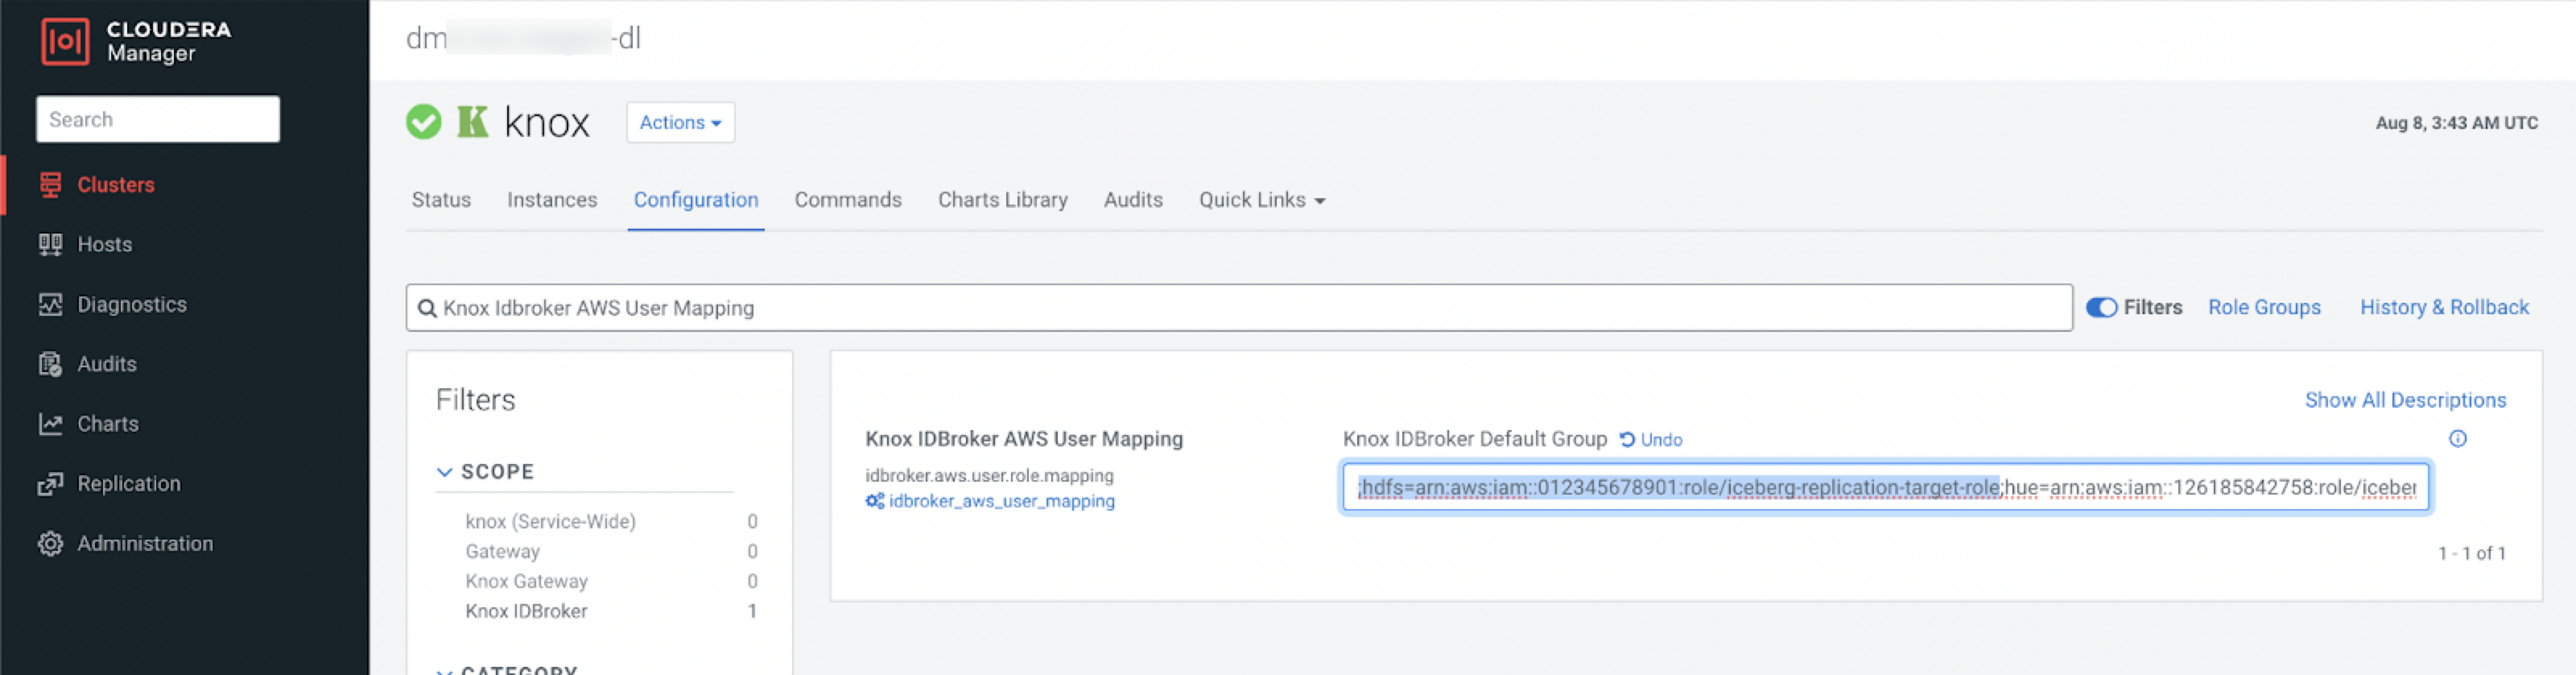Open Administration in the sidebar

145,544
